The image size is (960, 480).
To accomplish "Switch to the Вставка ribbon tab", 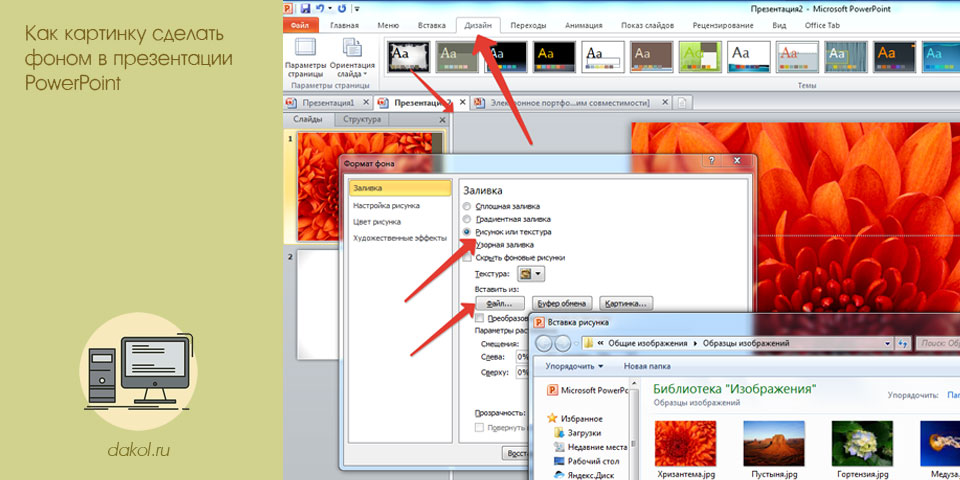I will click(x=432, y=26).
